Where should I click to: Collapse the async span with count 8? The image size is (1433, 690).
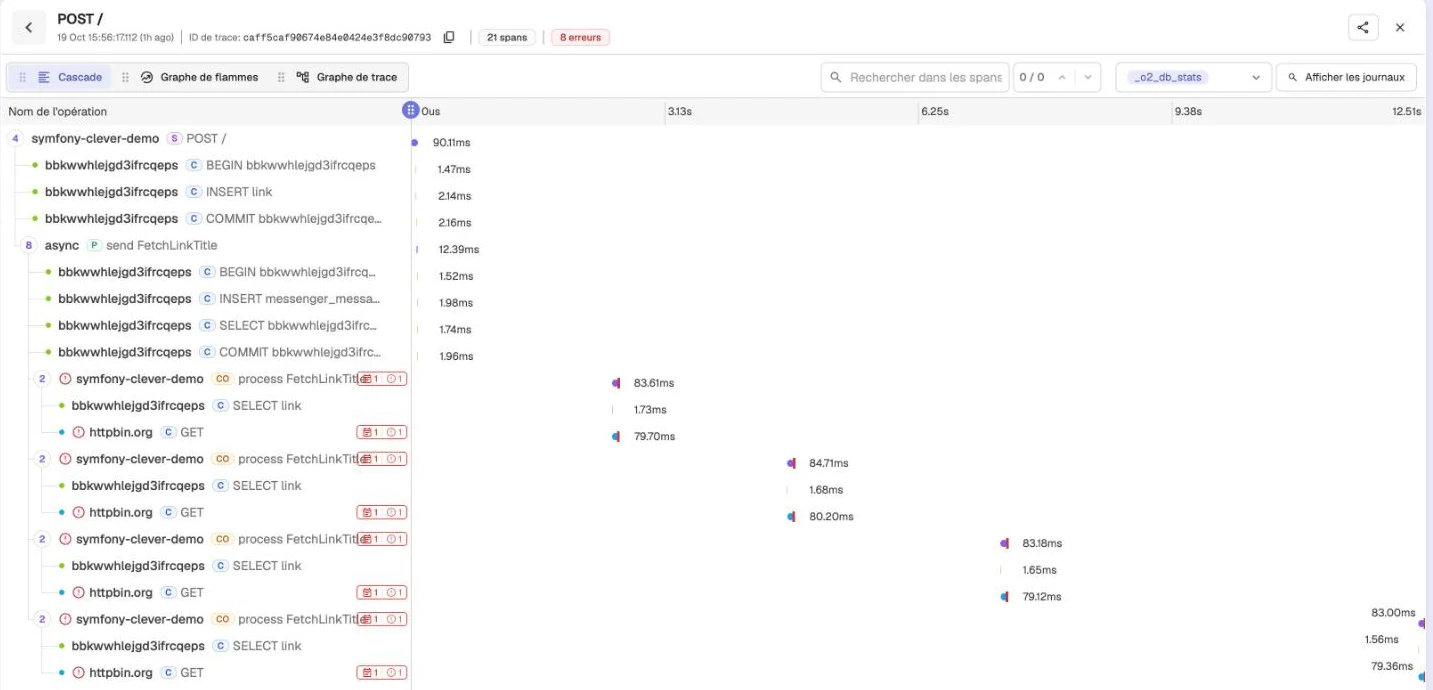pos(29,245)
